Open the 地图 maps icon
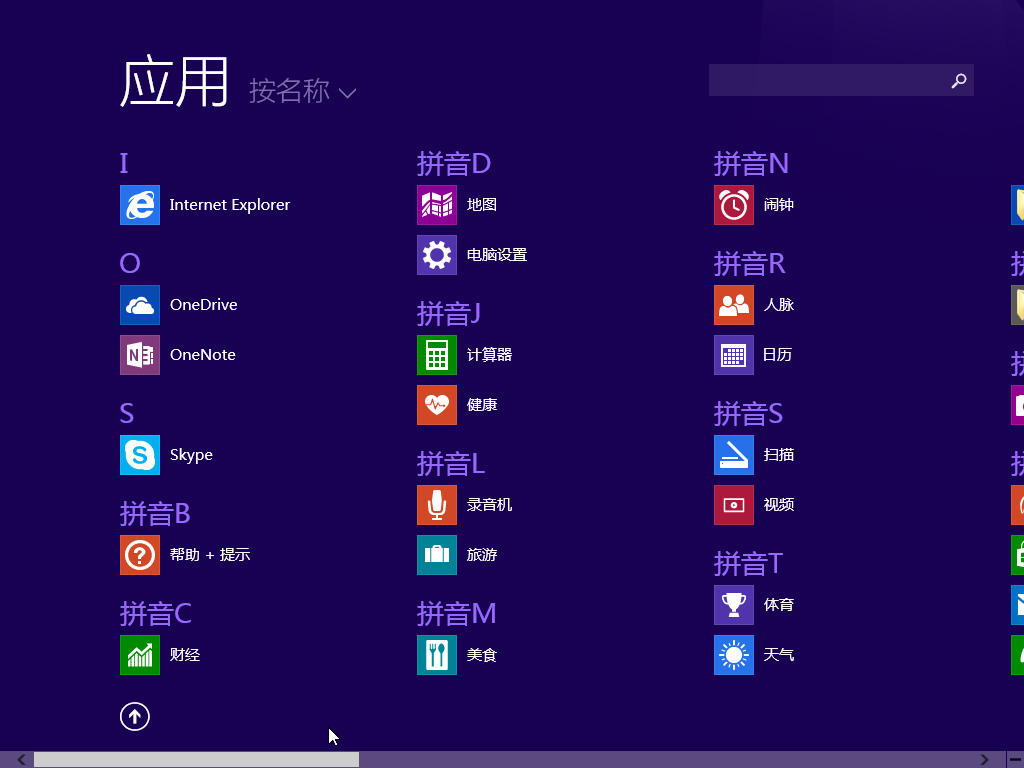 [x=437, y=205]
